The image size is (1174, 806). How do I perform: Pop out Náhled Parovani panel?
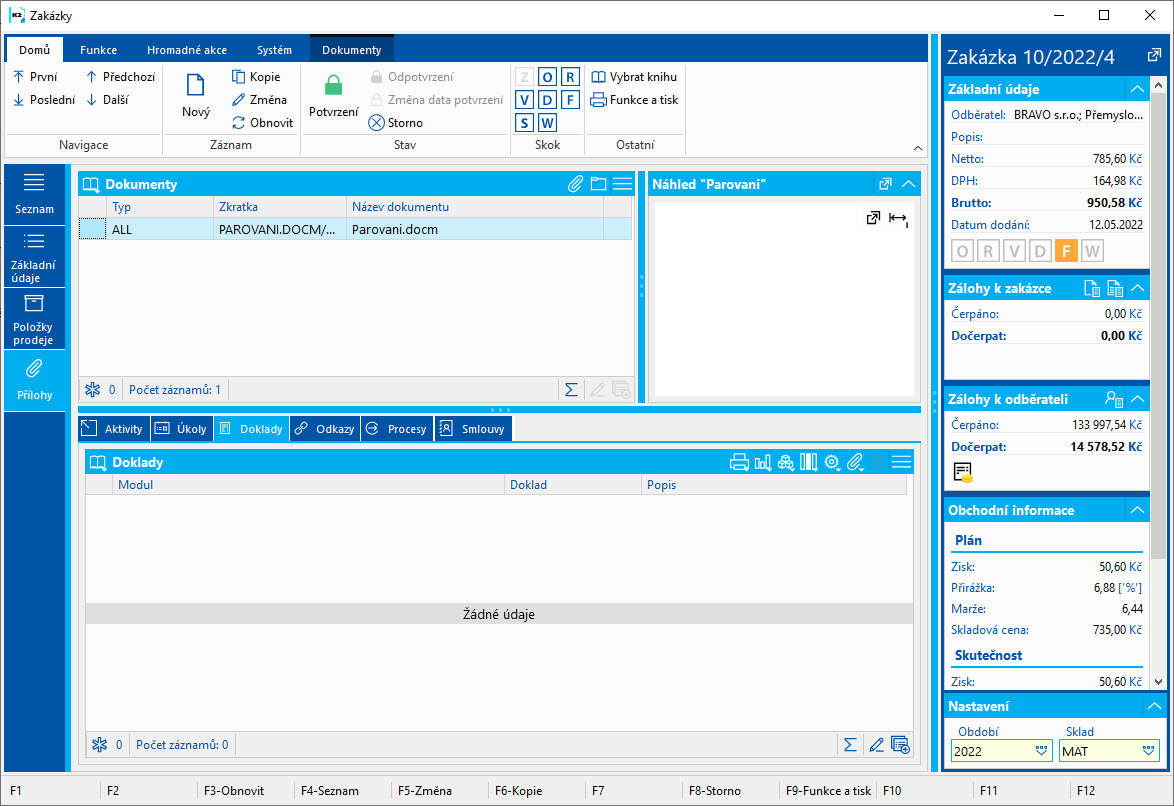pyautogui.click(x=885, y=184)
